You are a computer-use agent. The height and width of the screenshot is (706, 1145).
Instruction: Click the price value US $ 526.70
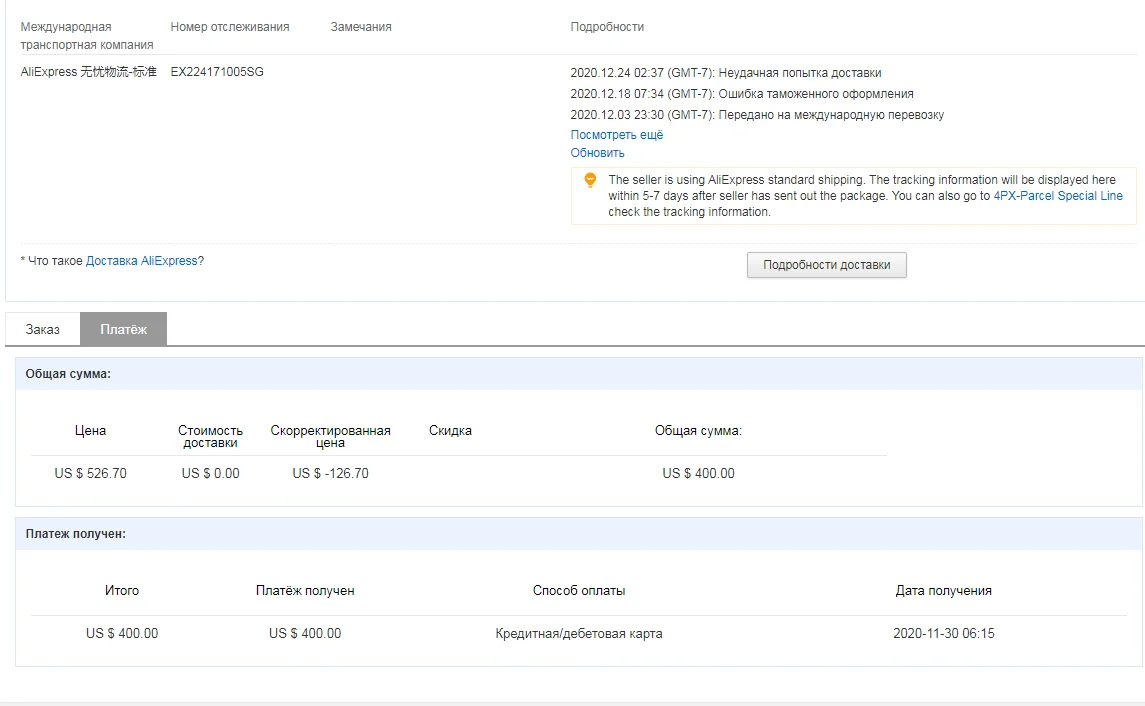[91, 473]
